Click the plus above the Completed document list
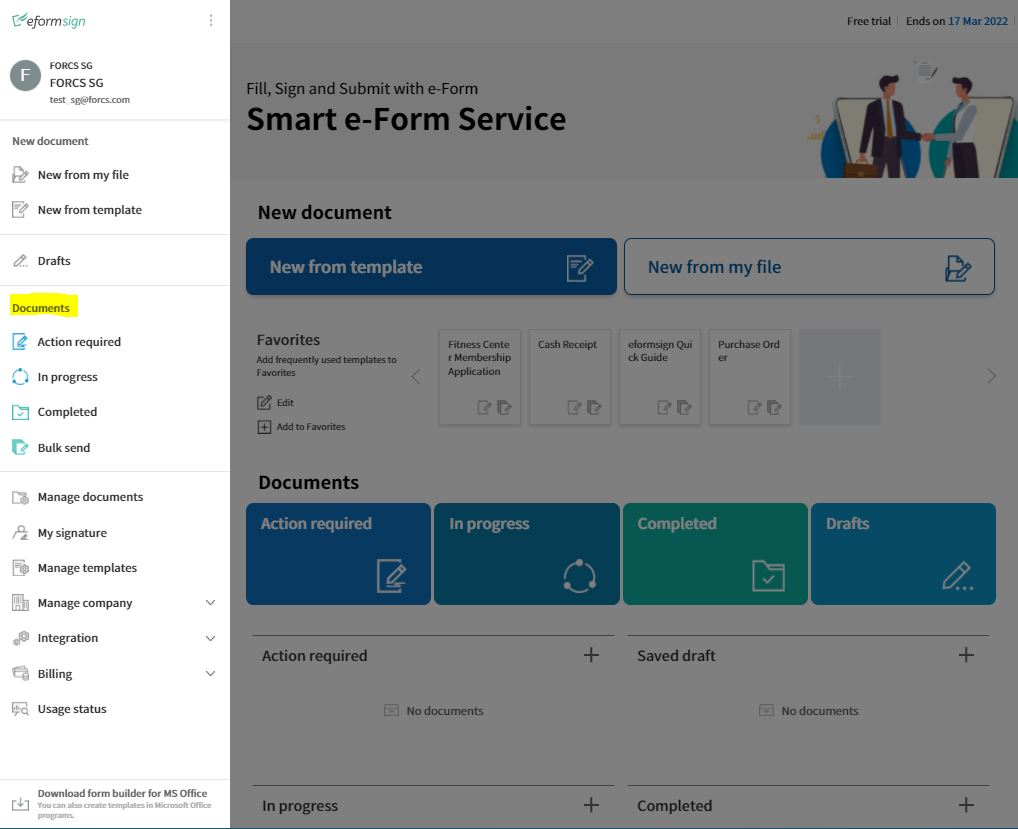The height and width of the screenshot is (829, 1018). (x=966, y=804)
